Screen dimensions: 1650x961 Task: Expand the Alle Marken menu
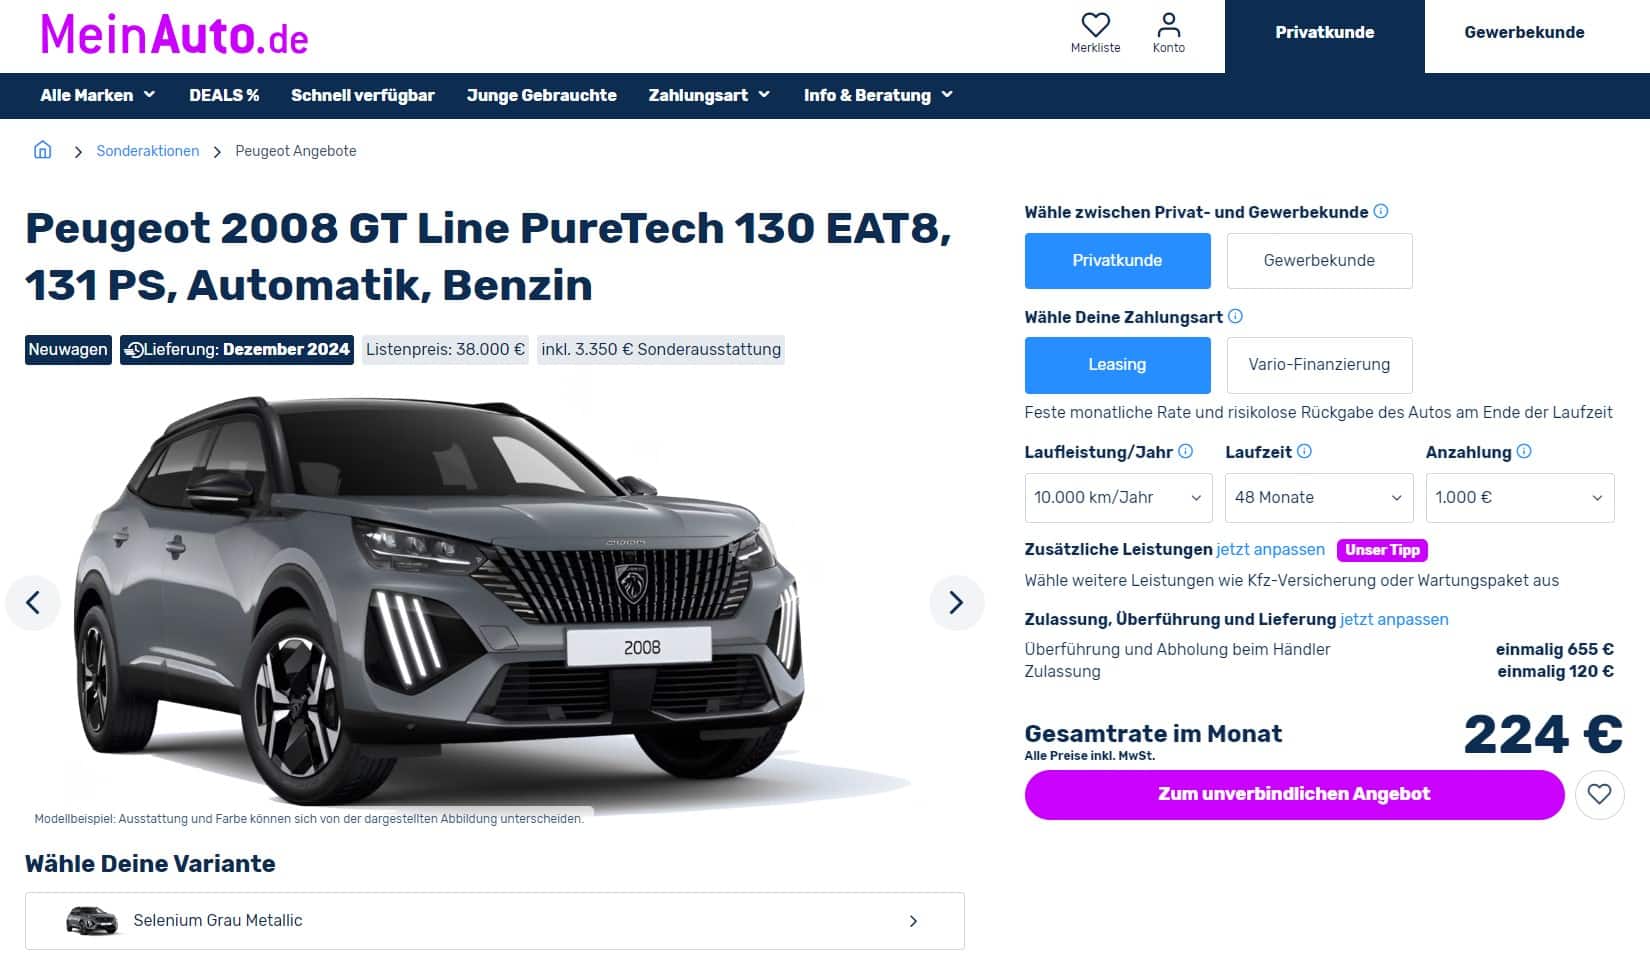point(98,95)
